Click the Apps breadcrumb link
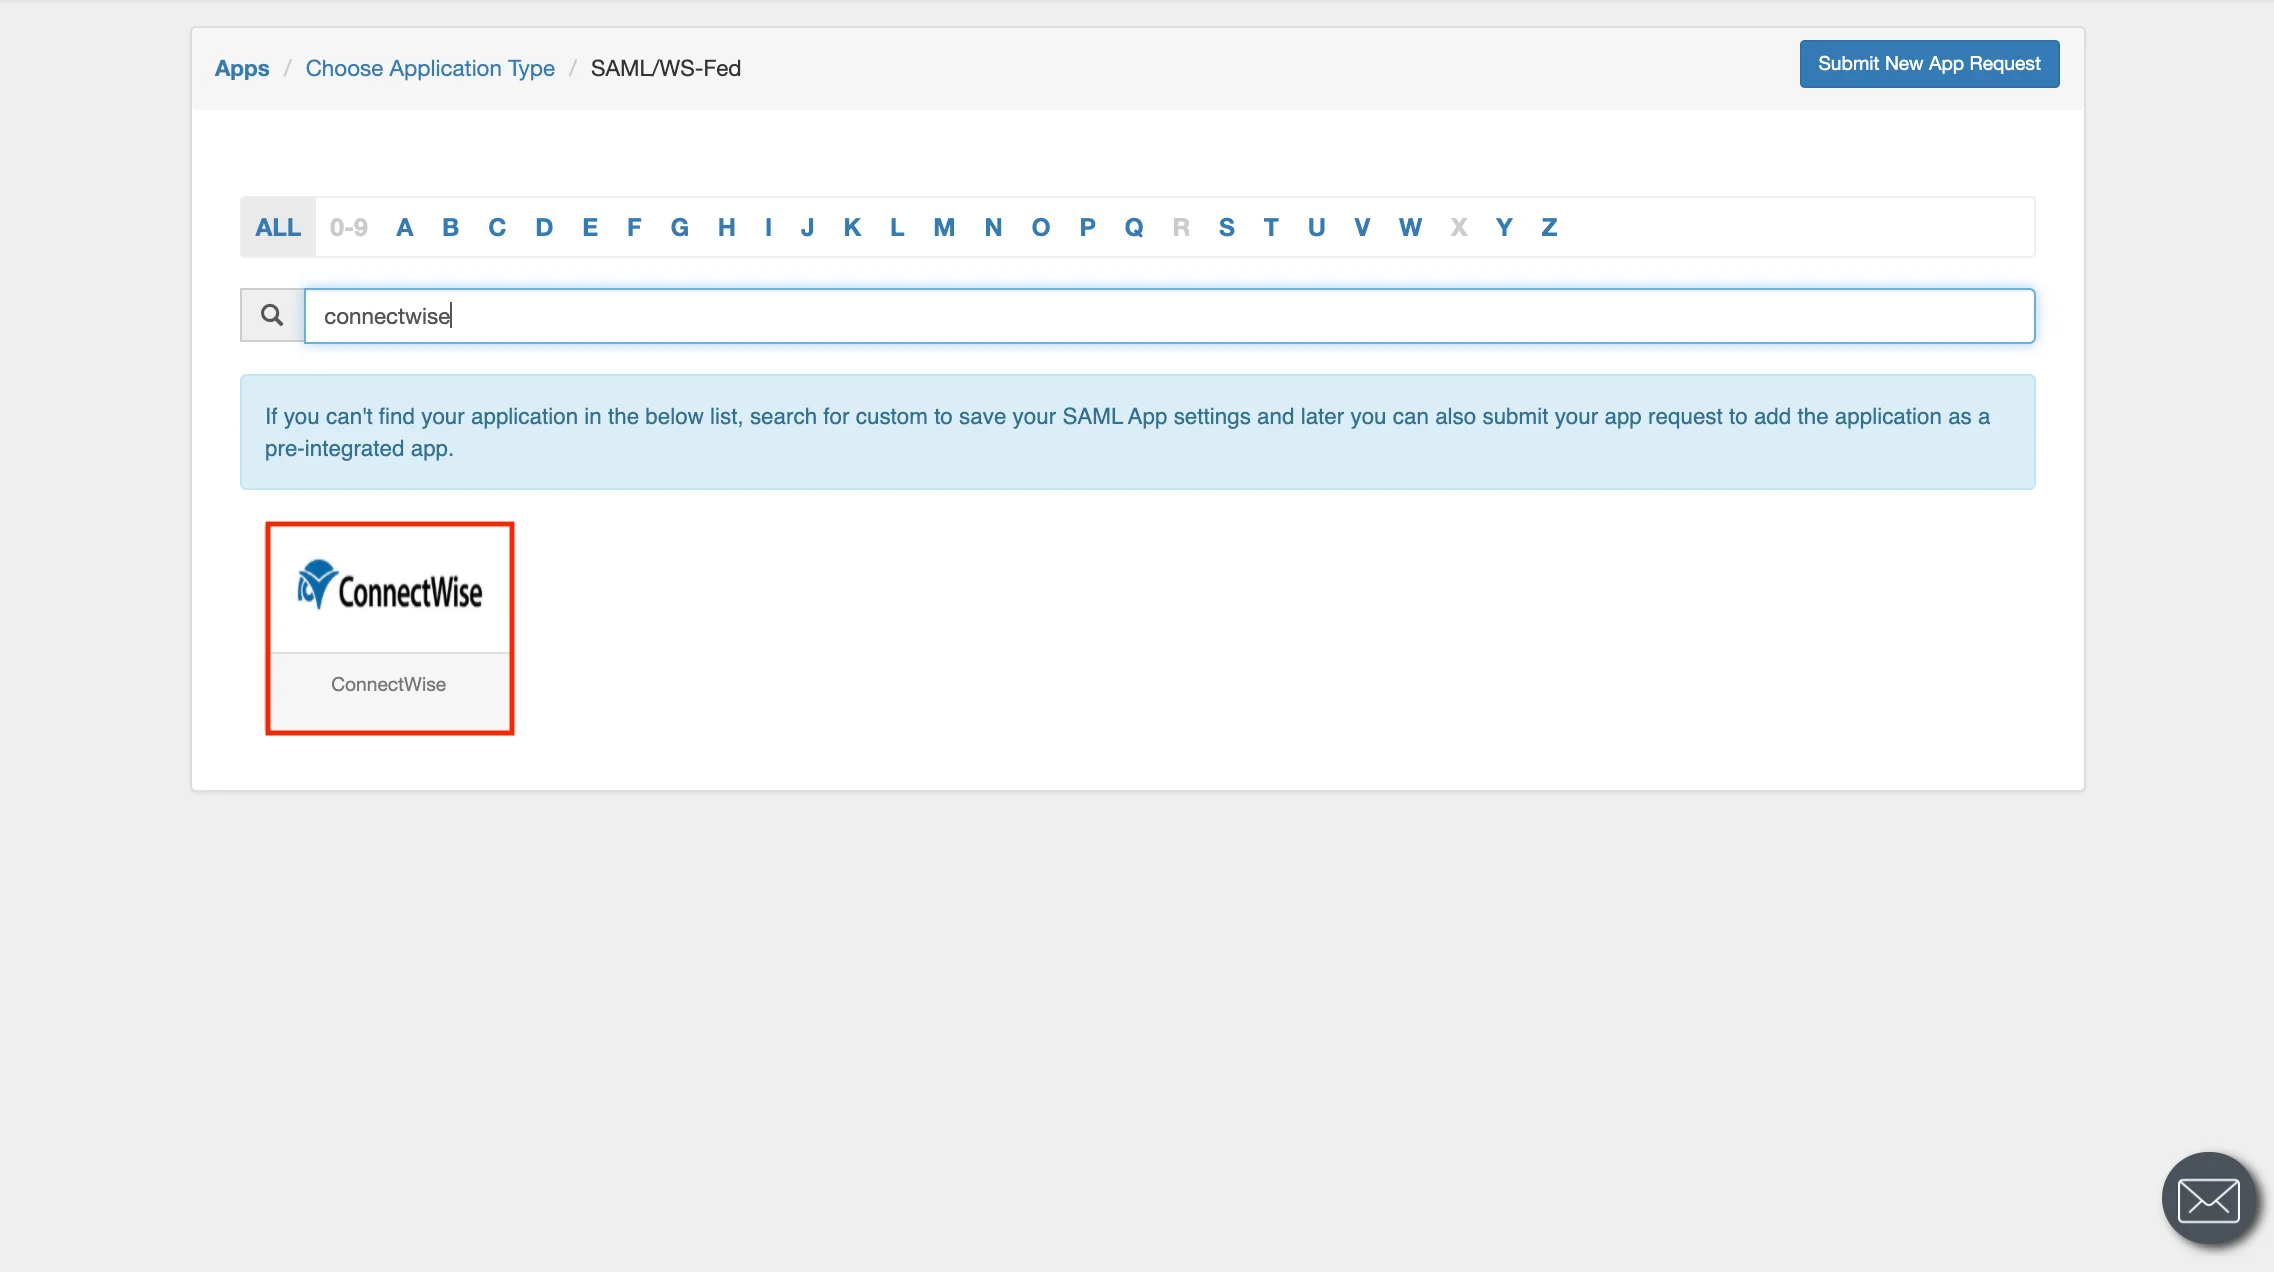 click(242, 67)
